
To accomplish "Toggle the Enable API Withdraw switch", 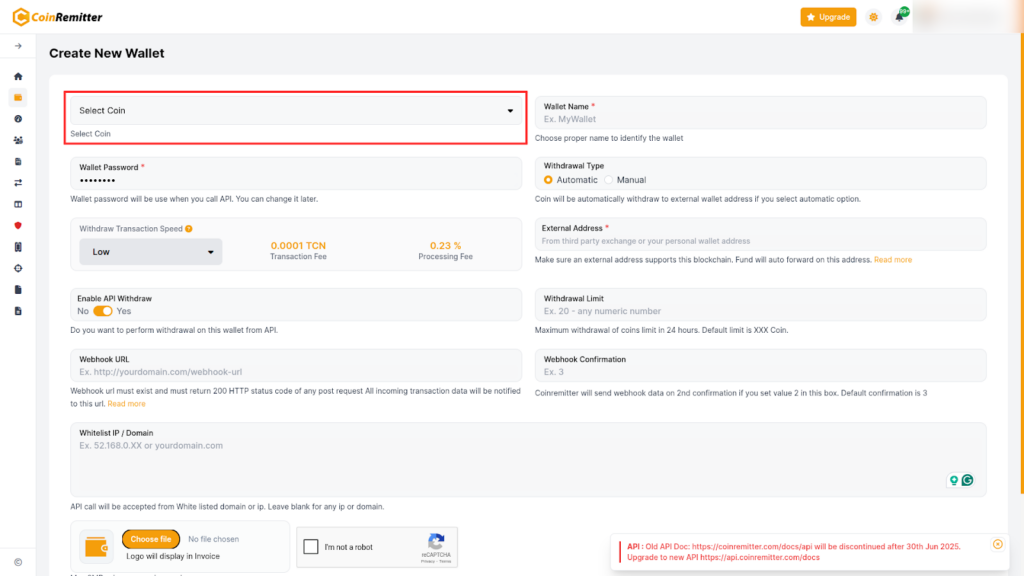I will [103, 311].
